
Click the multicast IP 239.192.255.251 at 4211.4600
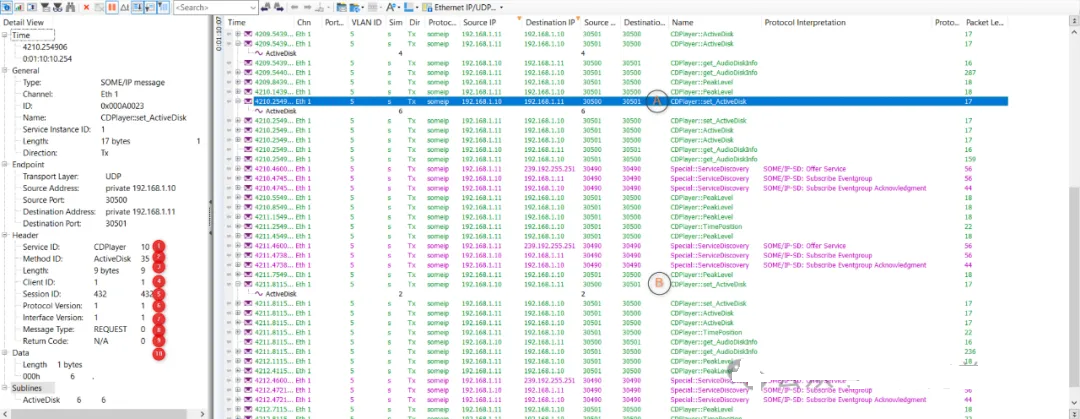549,246
